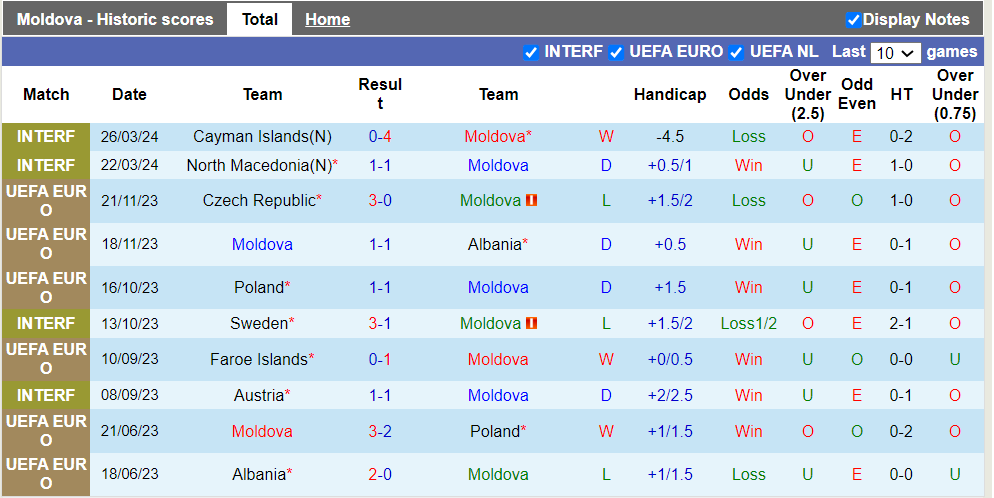The height and width of the screenshot is (498, 994).
Task: Open Faroe Islands team link
Action: (258, 359)
